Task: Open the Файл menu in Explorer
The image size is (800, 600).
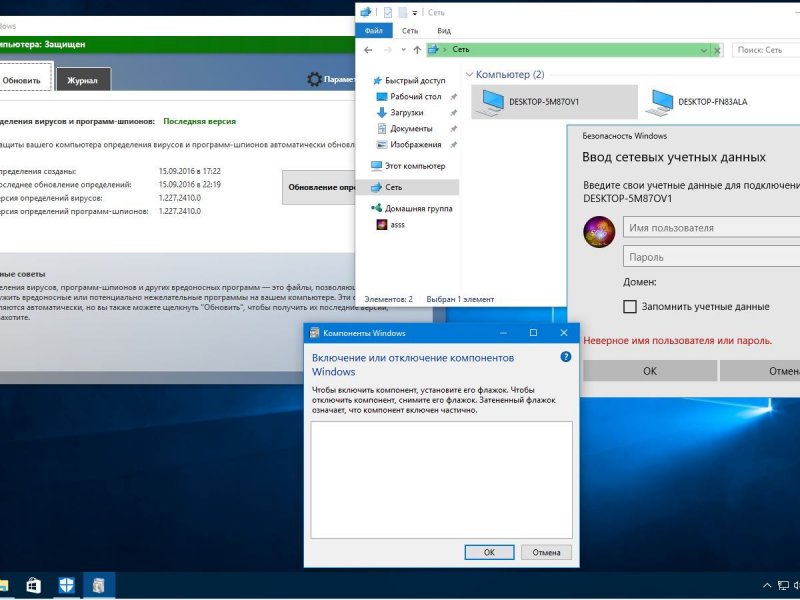Action: click(x=374, y=31)
